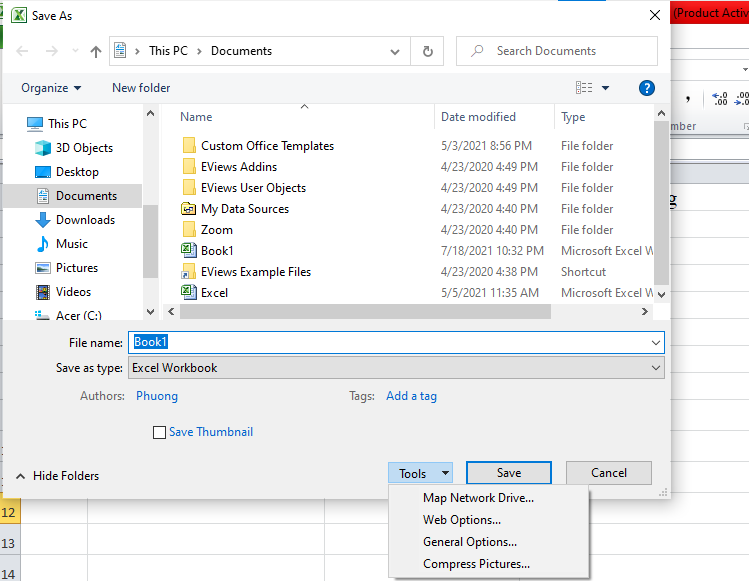Open the Save As help icon

tap(646, 88)
